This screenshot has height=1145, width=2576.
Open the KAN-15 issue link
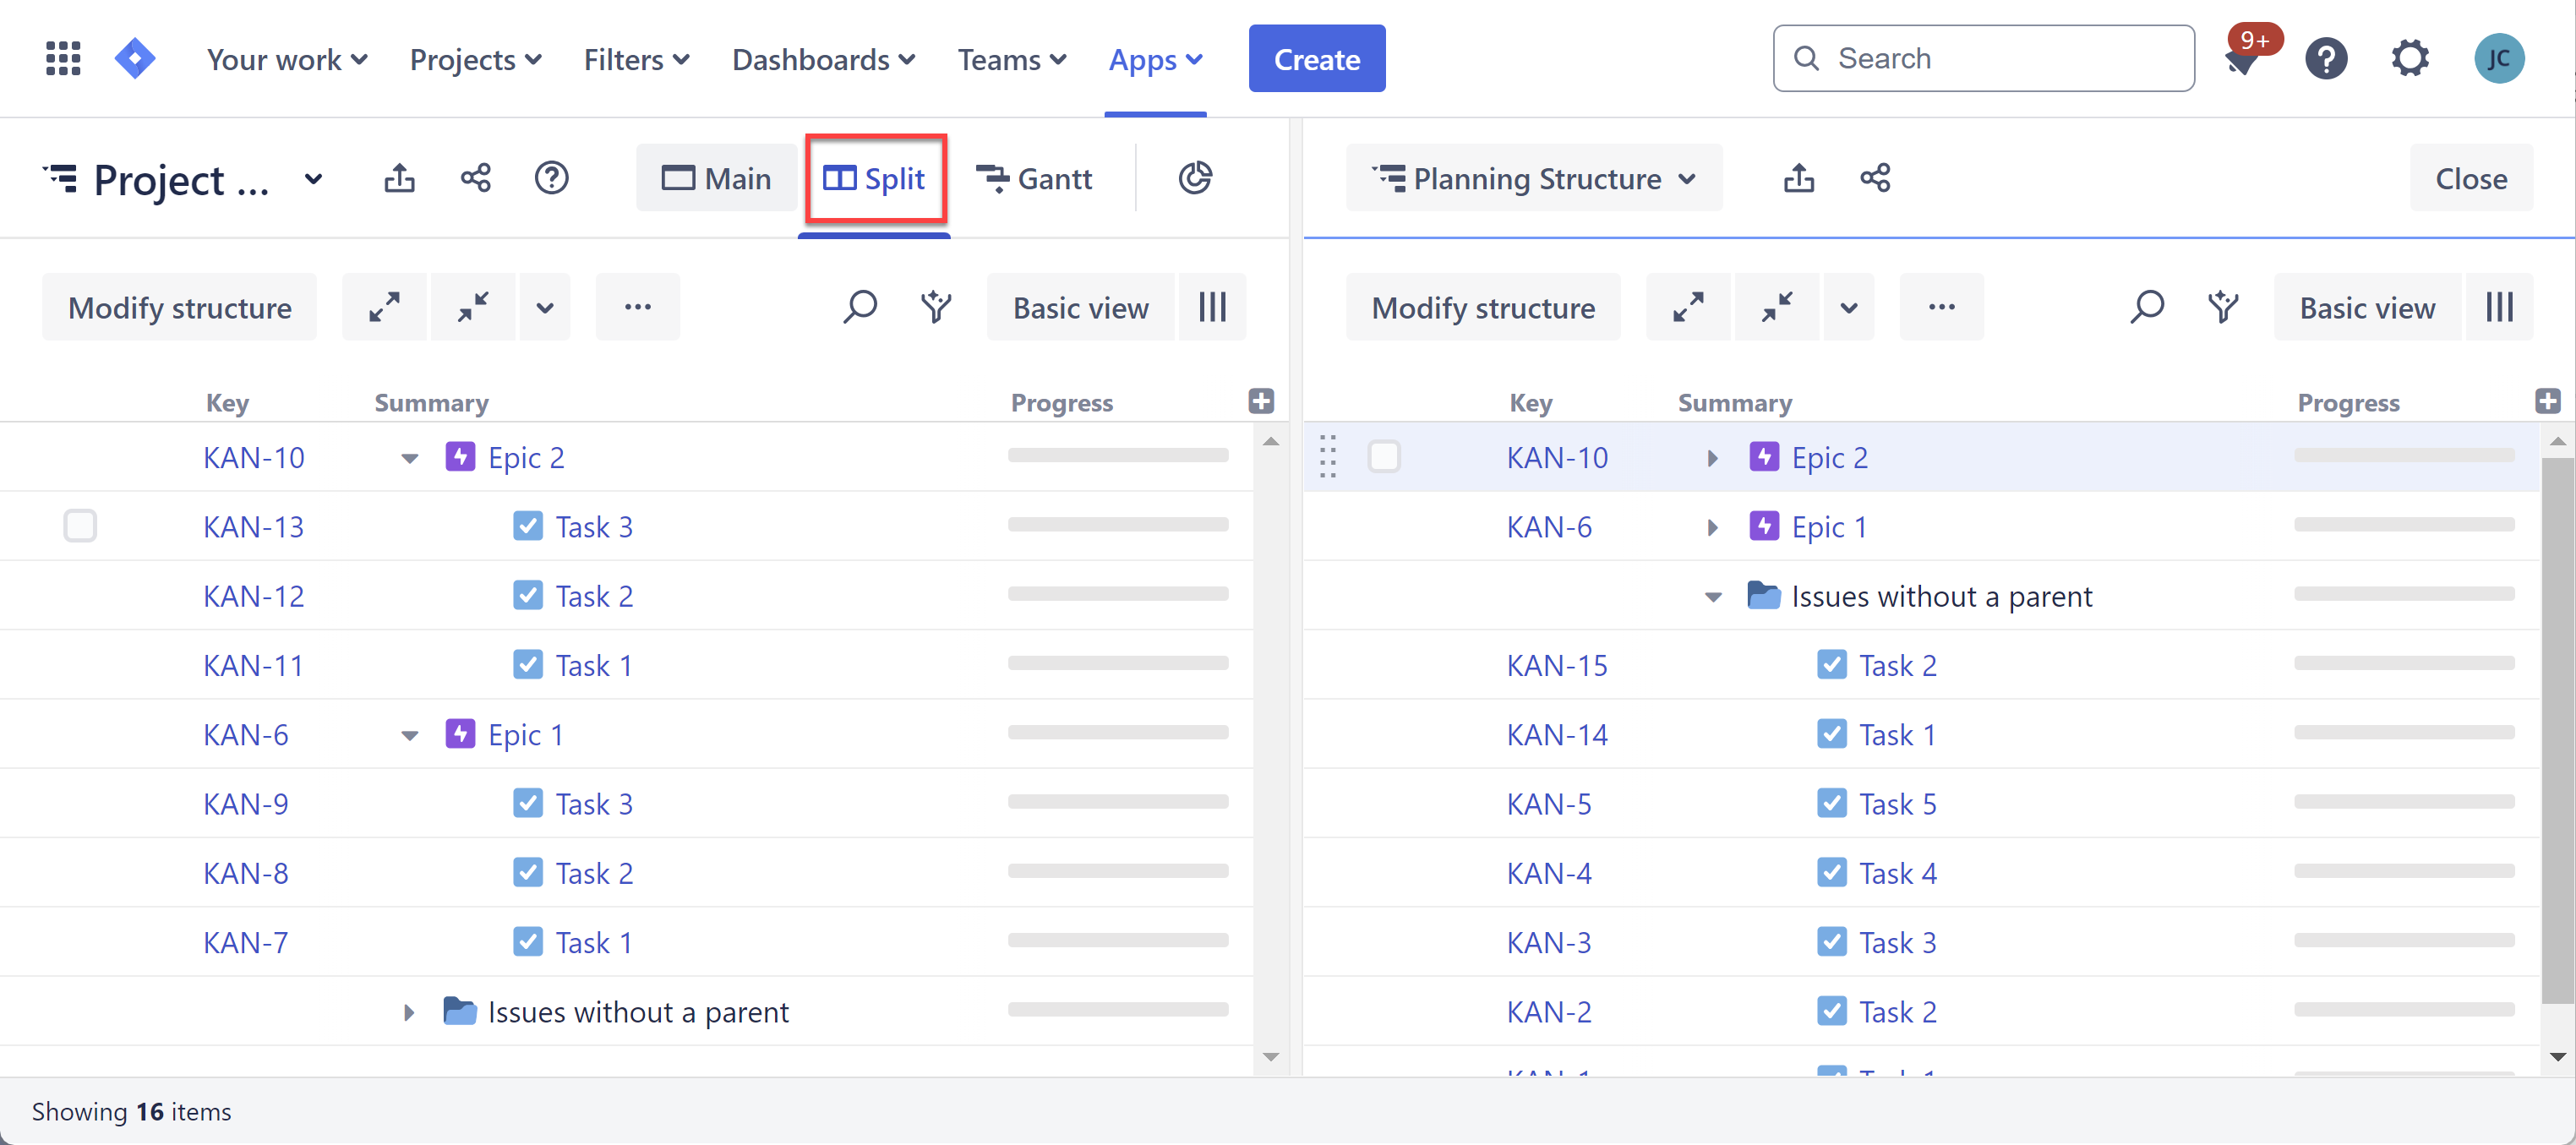pos(1556,665)
